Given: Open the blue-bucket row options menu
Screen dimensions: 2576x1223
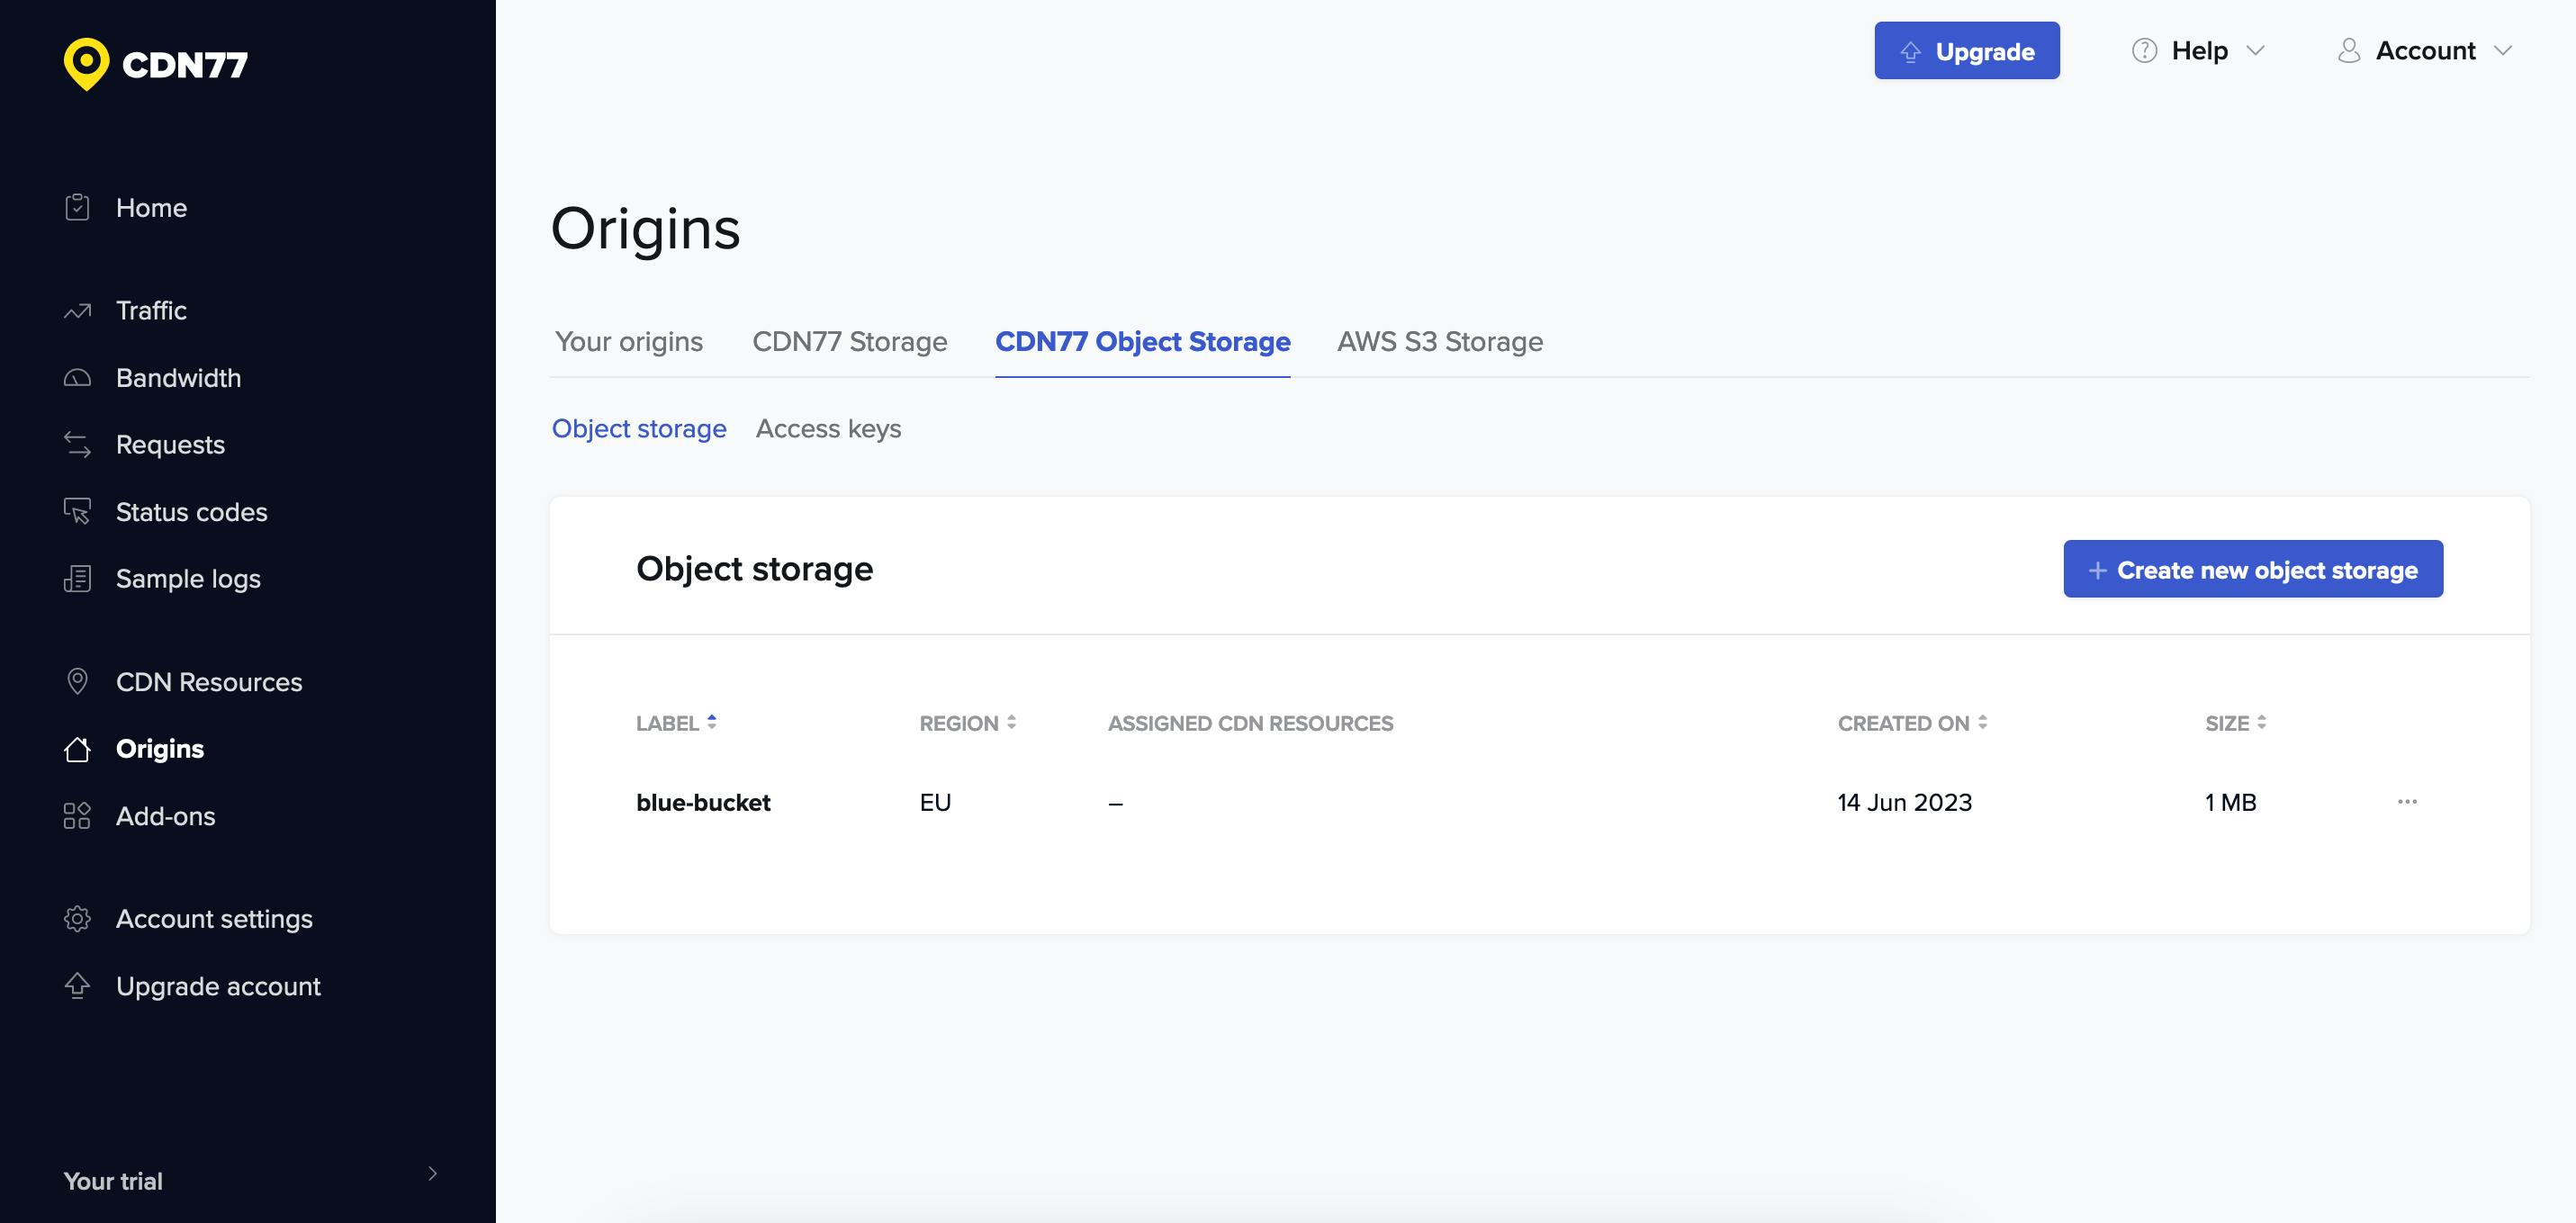Looking at the screenshot, I should [2406, 802].
